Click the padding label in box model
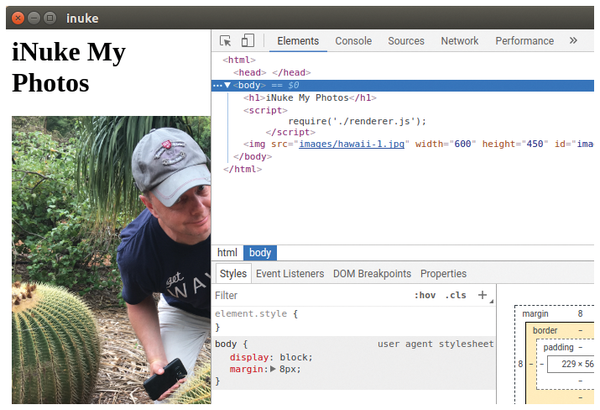 point(558,348)
